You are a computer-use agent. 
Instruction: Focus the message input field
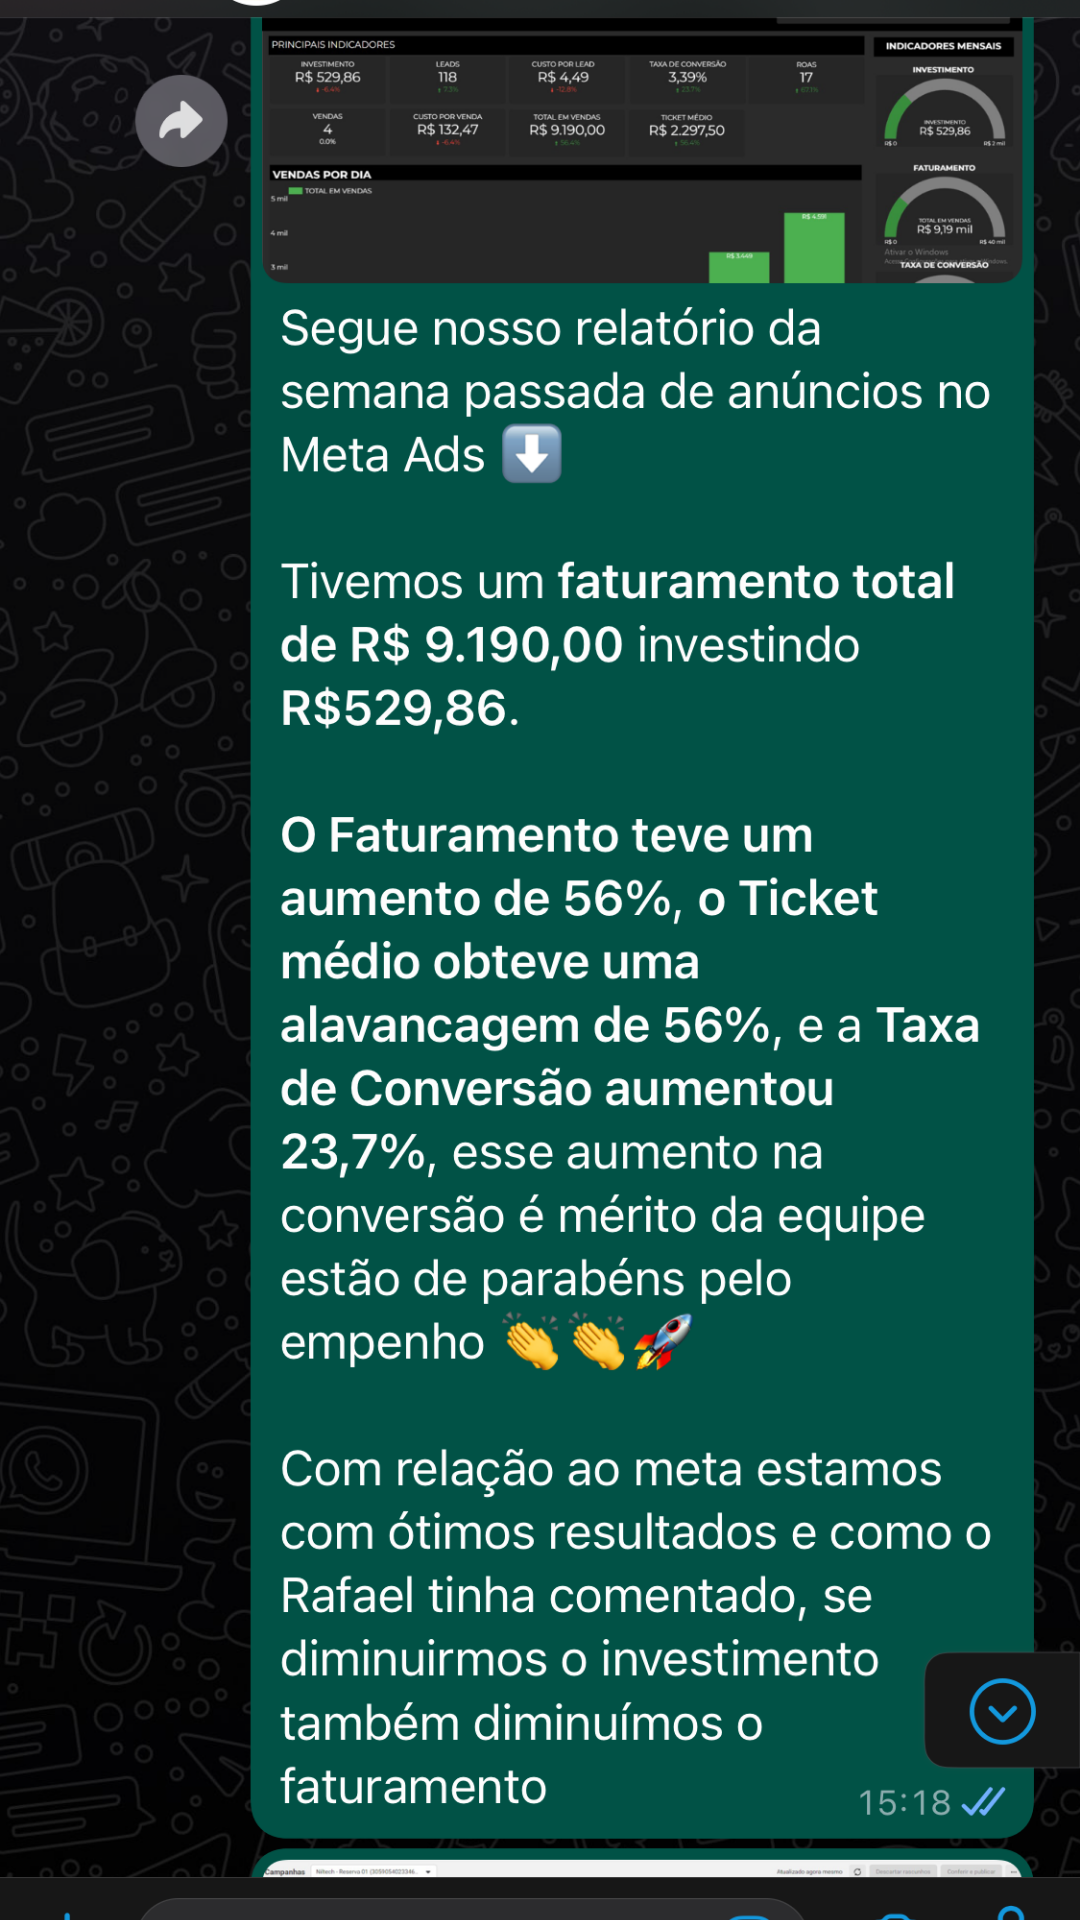(x=470, y=1908)
